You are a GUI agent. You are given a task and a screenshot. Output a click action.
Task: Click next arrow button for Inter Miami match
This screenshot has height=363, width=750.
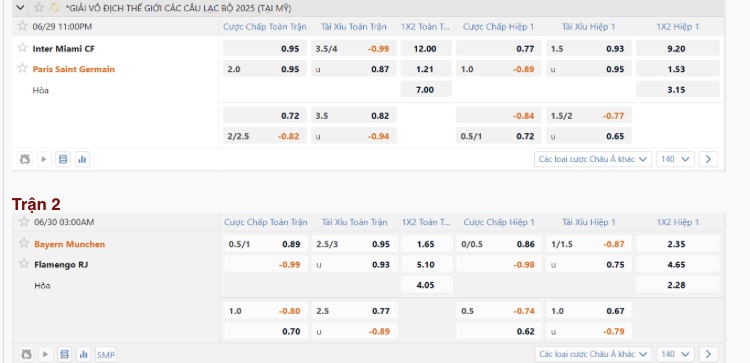tap(708, 159)
